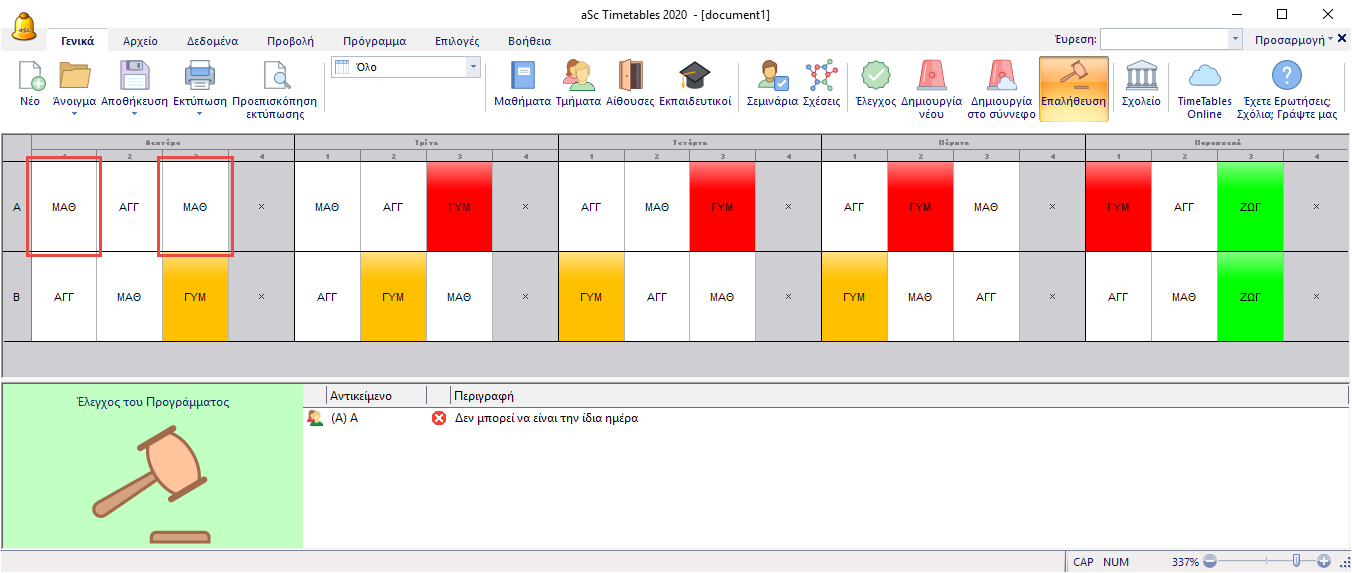
Task: Open the Τμήματα classes icon
Action: 578,85
